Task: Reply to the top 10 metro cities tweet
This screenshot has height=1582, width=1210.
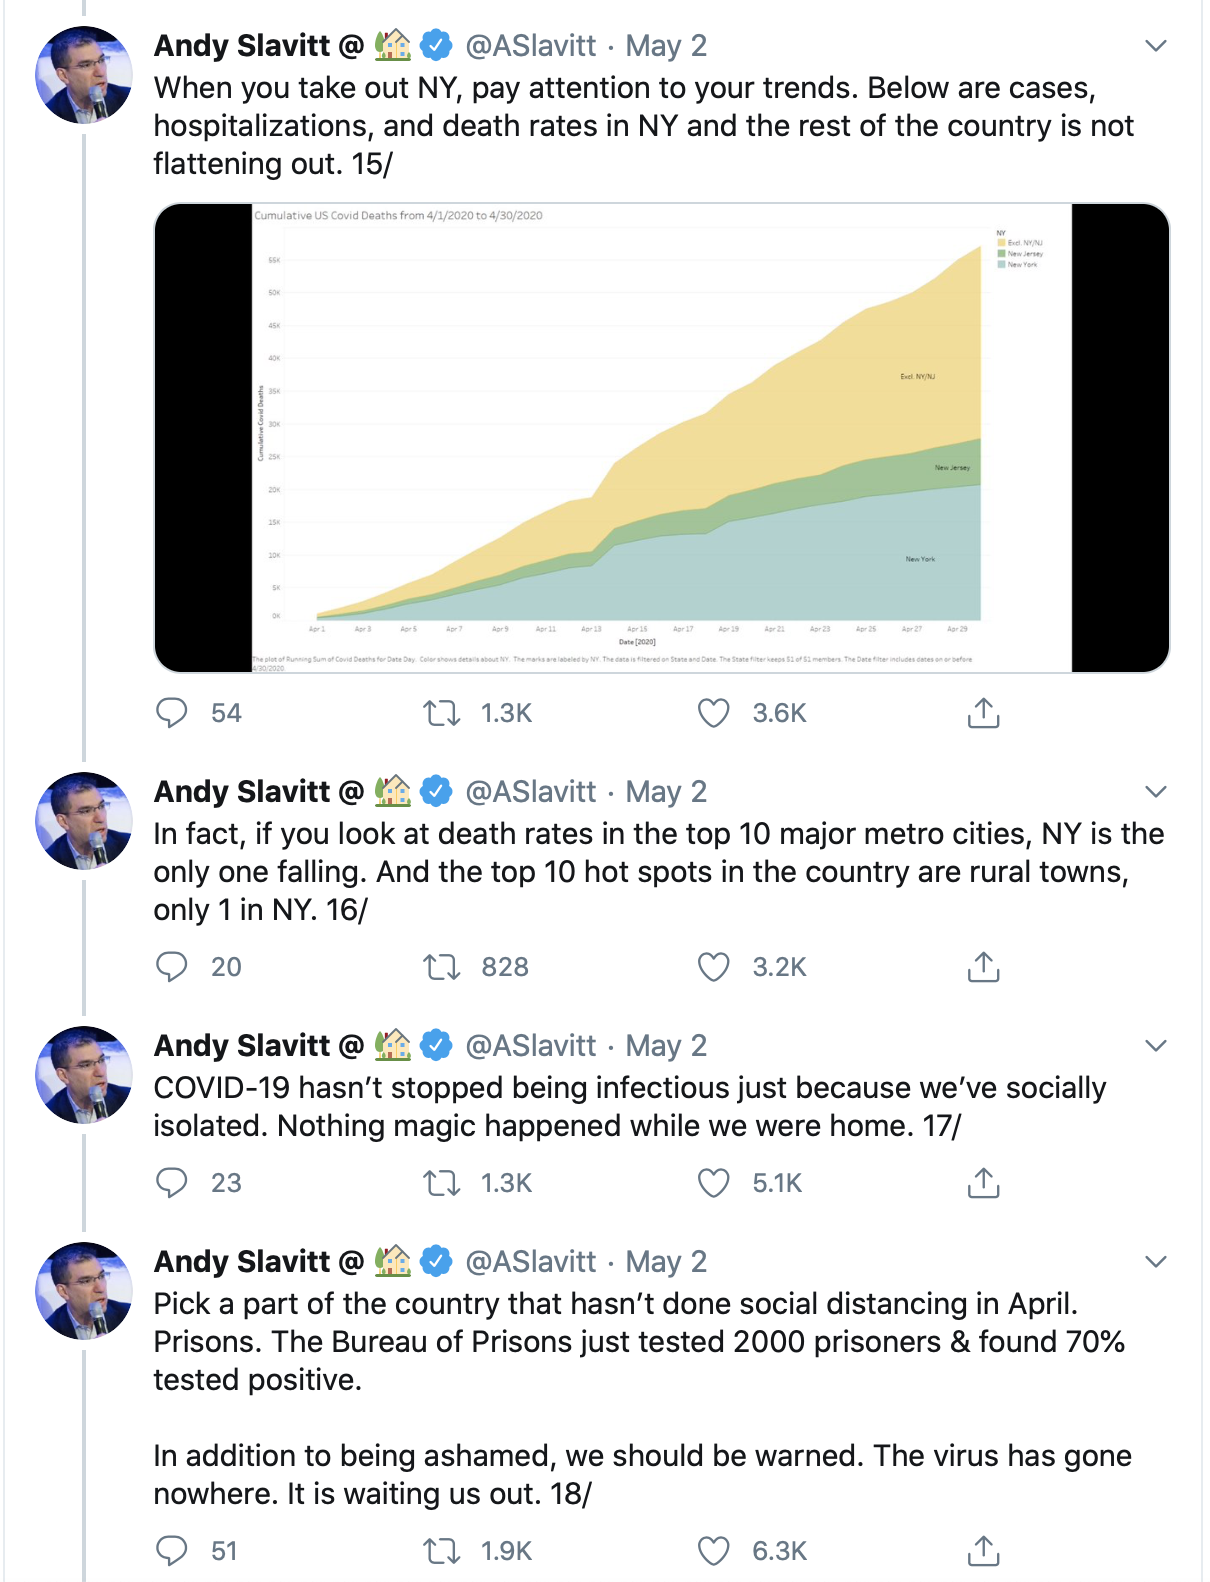Action: click(x=172, y=967)
